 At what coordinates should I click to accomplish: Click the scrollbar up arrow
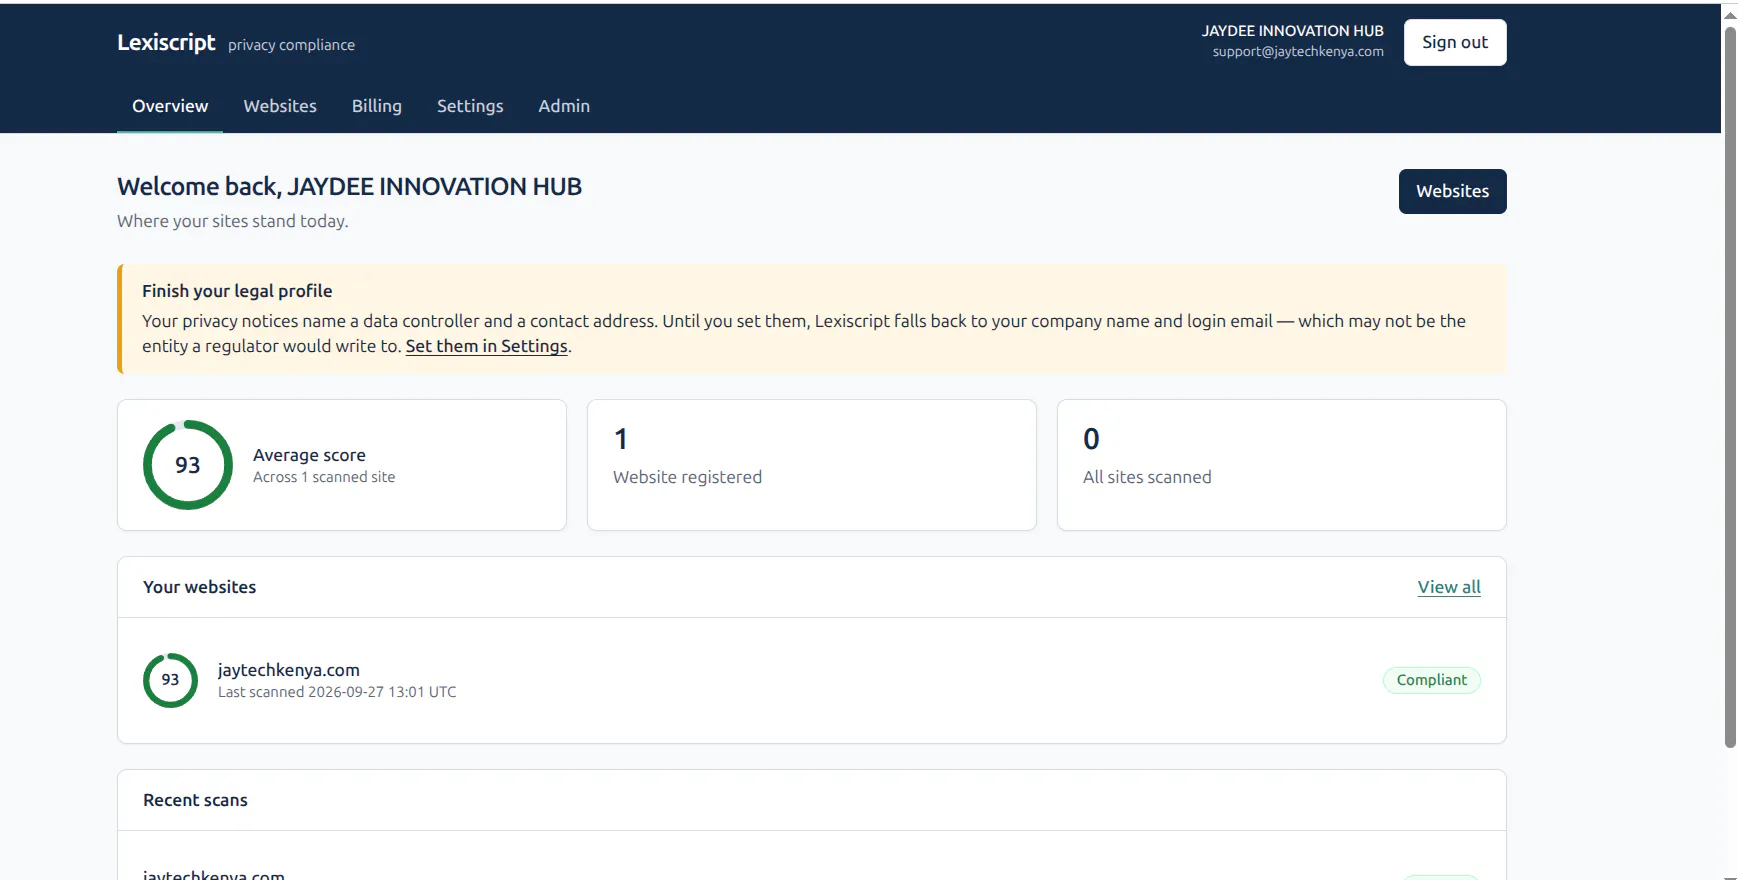tap(1730, 15)
